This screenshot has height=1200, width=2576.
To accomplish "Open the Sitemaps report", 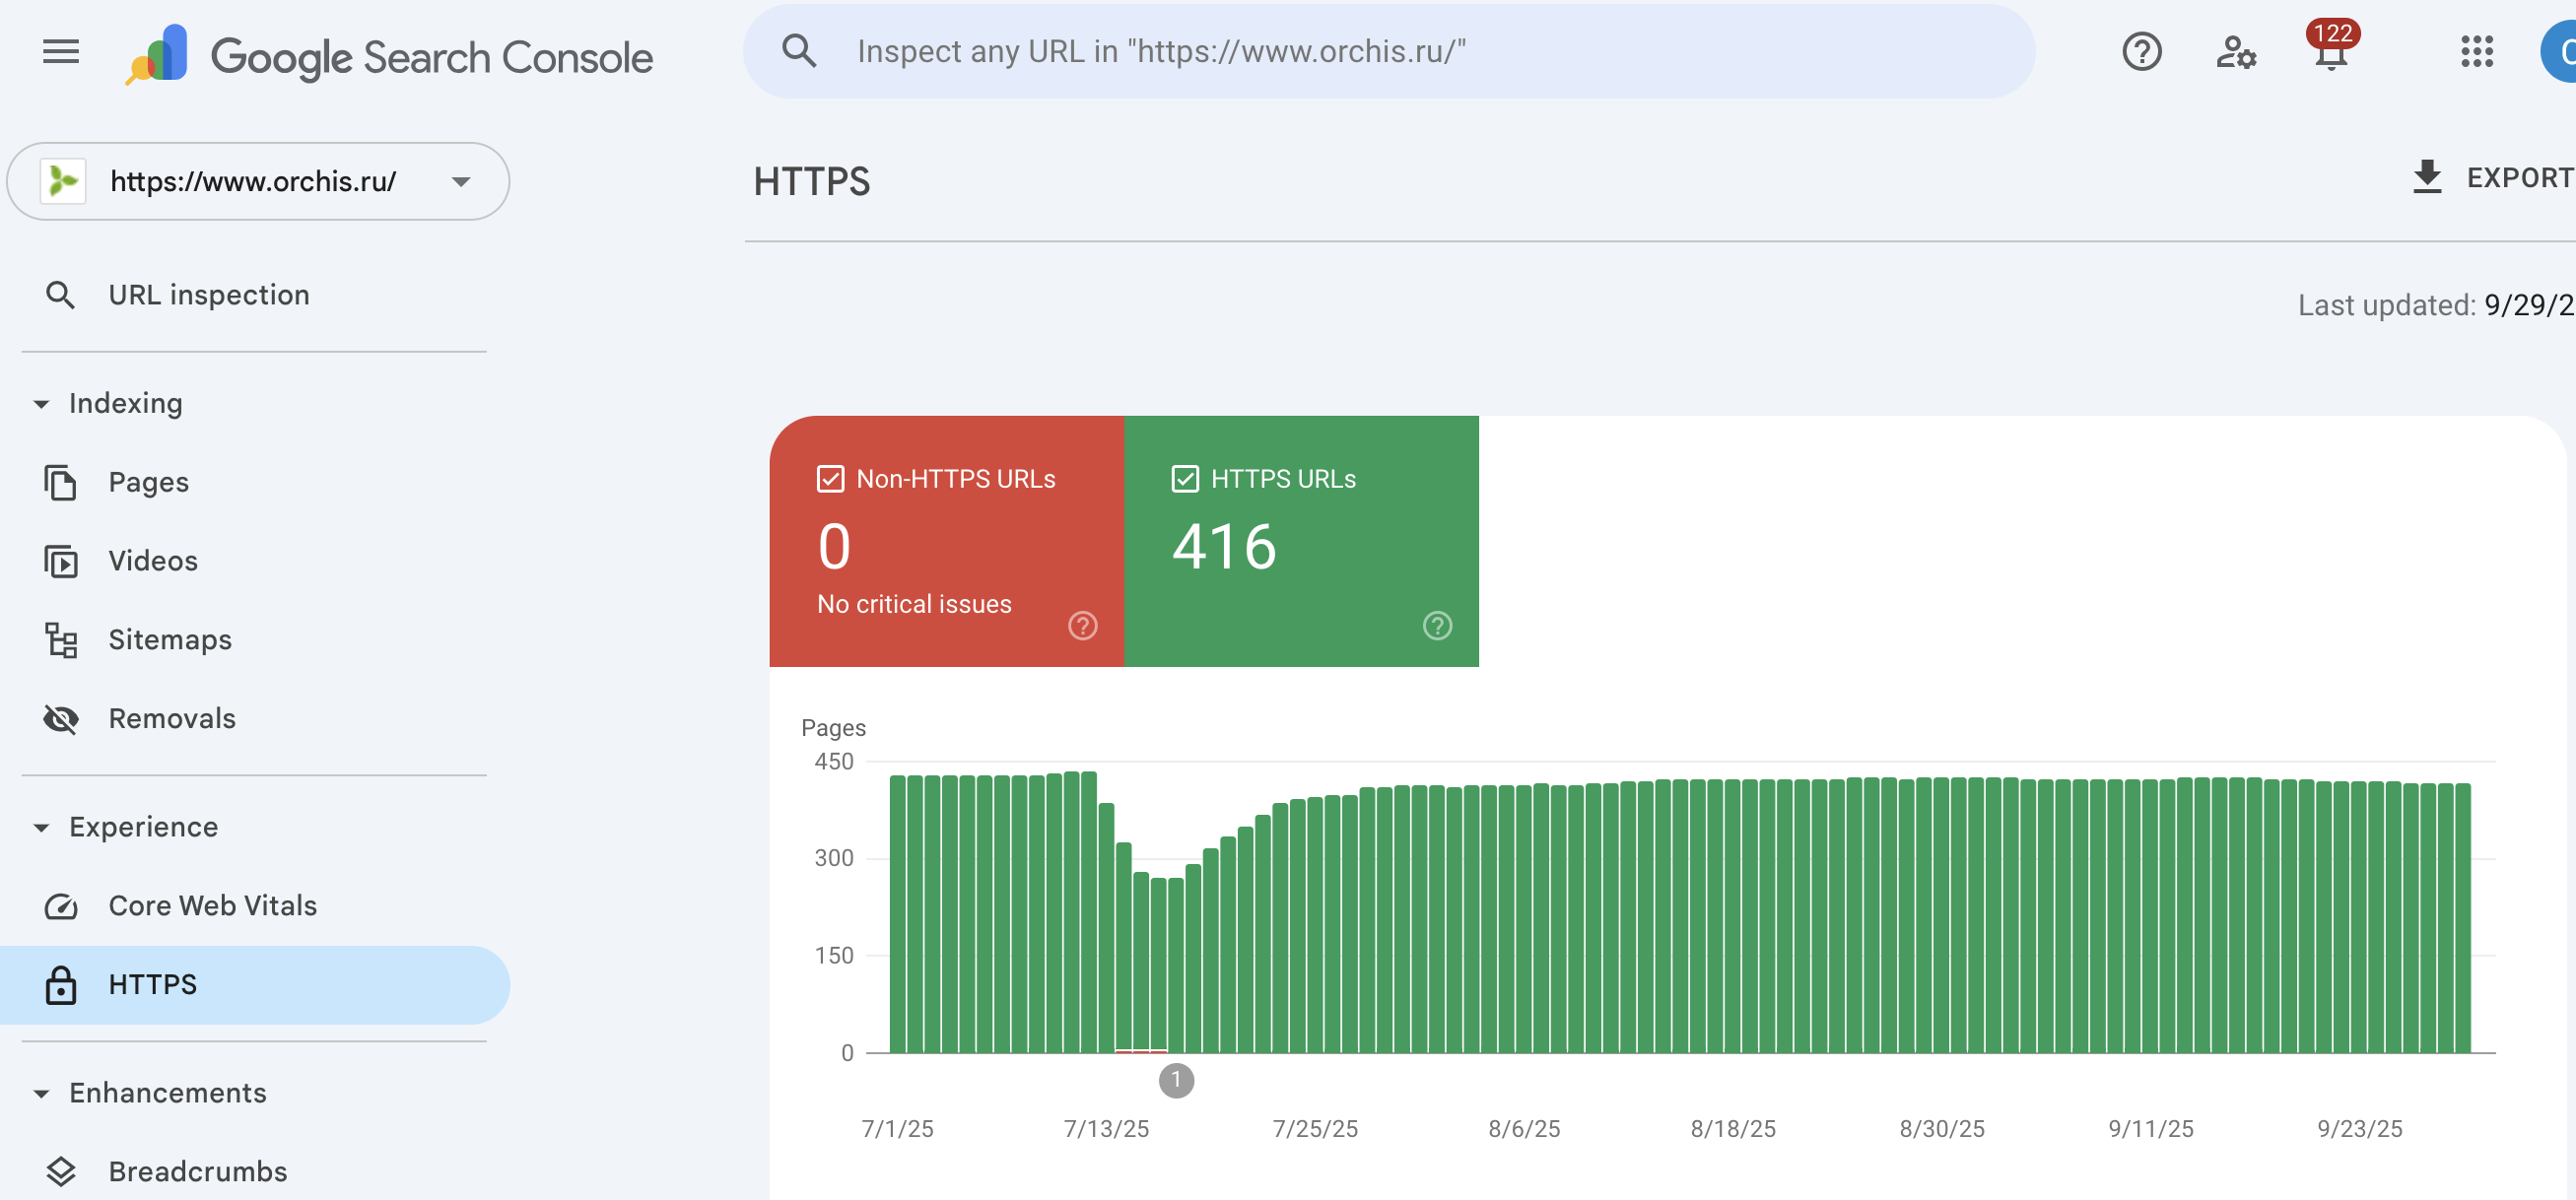I will tap(169, 640).
